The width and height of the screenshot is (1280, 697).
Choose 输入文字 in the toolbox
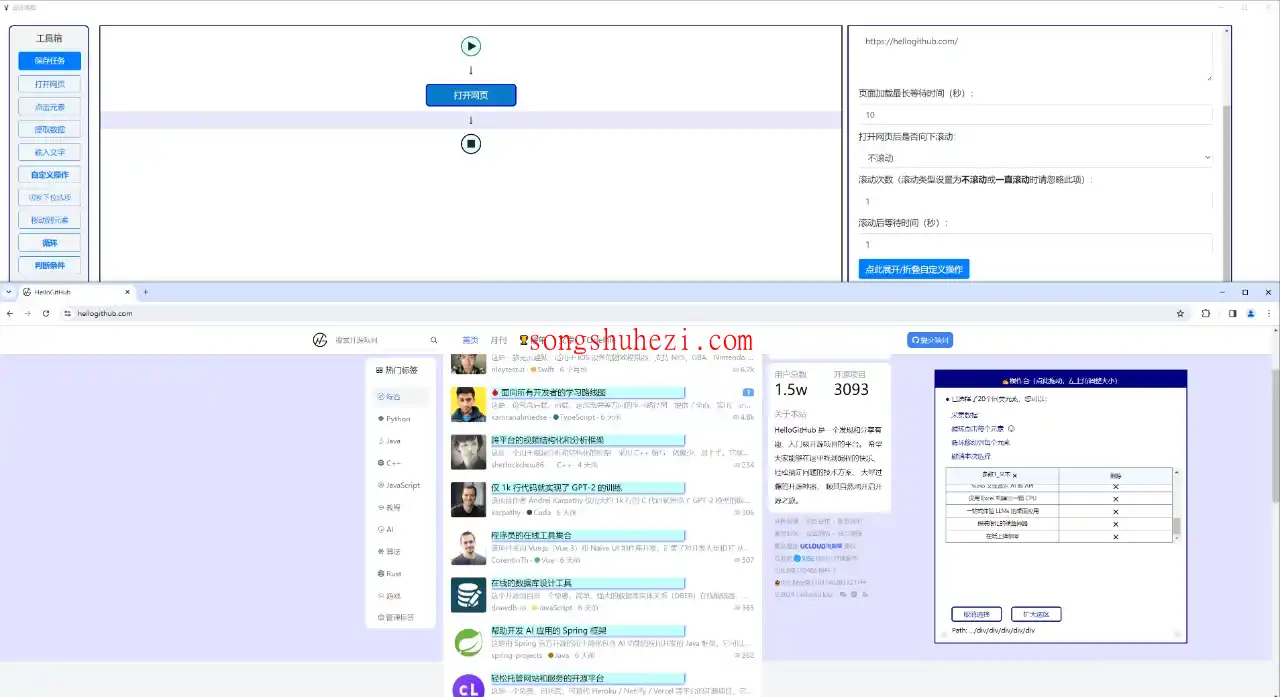[49, 153]
